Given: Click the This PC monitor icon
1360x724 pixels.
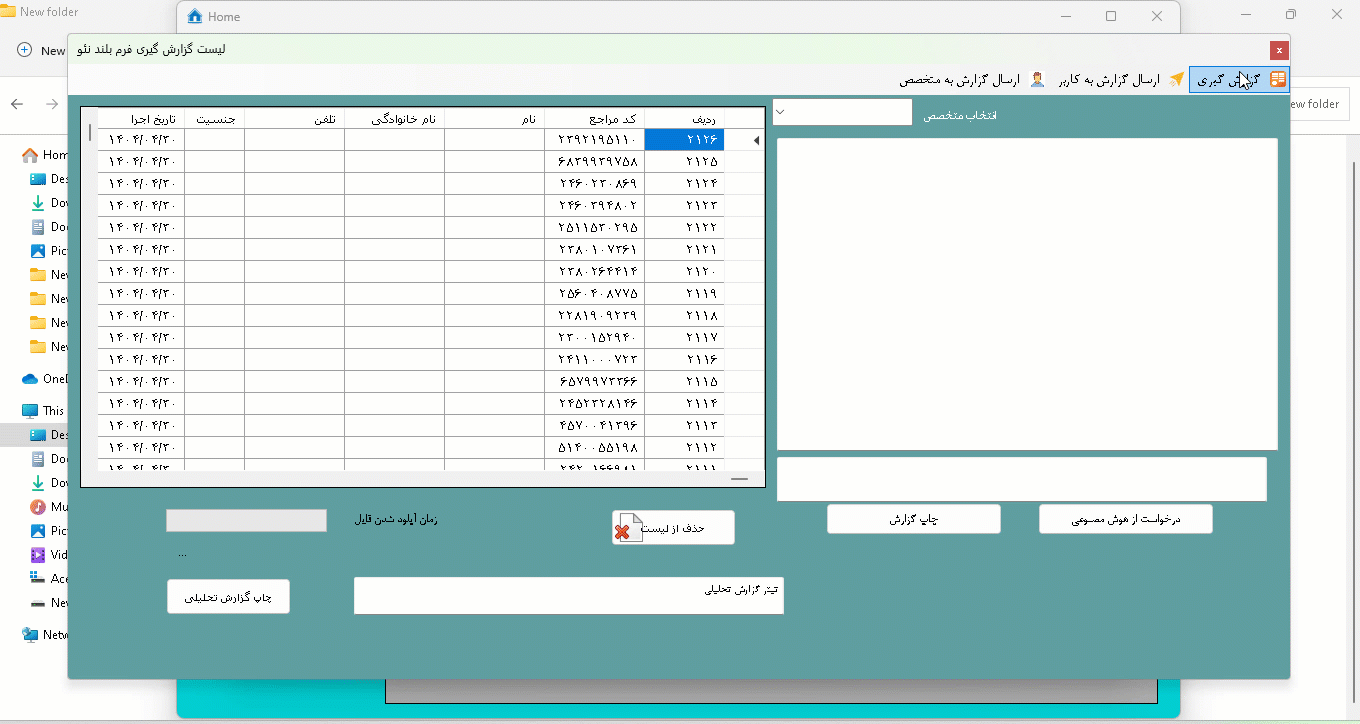Looking at the screenshot, I should (30, 411).
